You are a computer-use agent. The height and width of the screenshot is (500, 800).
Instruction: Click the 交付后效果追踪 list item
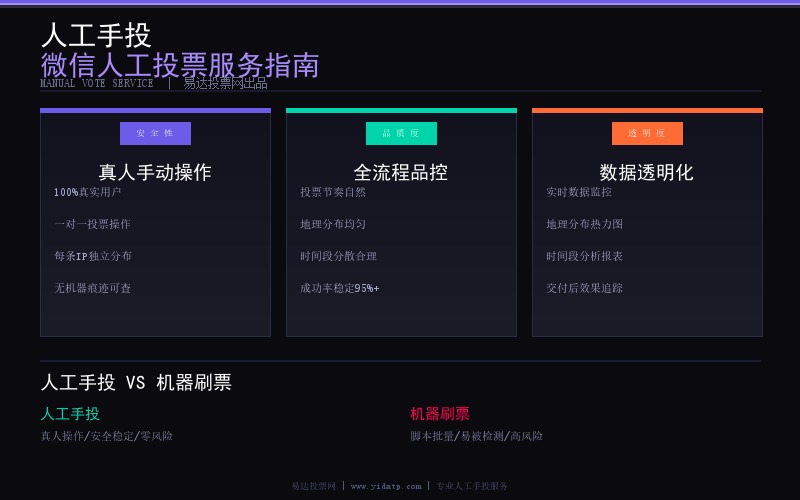coord(584,288)
